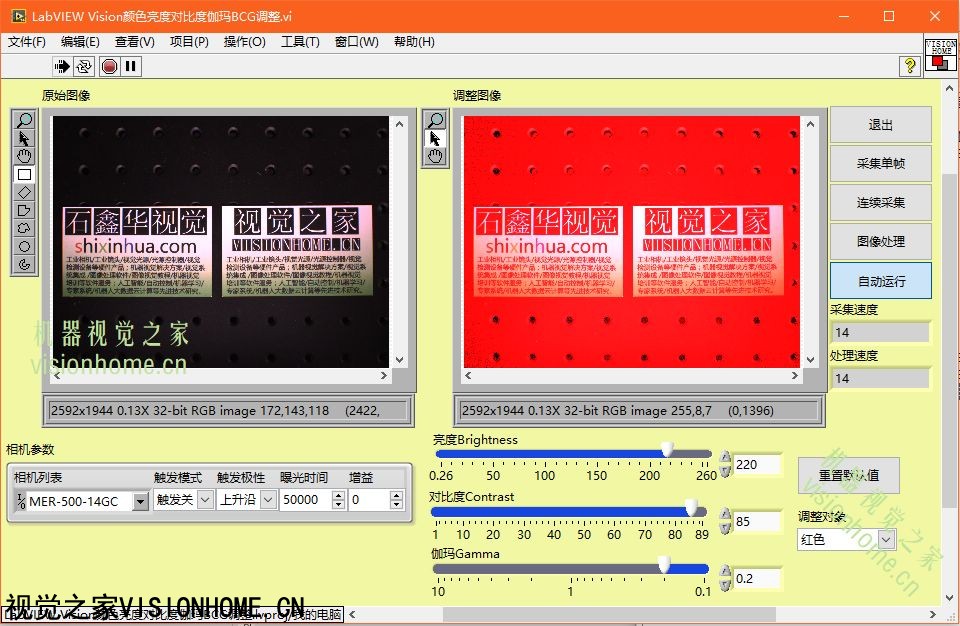This screenshot has width=960, height=626.
Task: Open the 帮助(H) menu
Action: (x=414, y=42)
